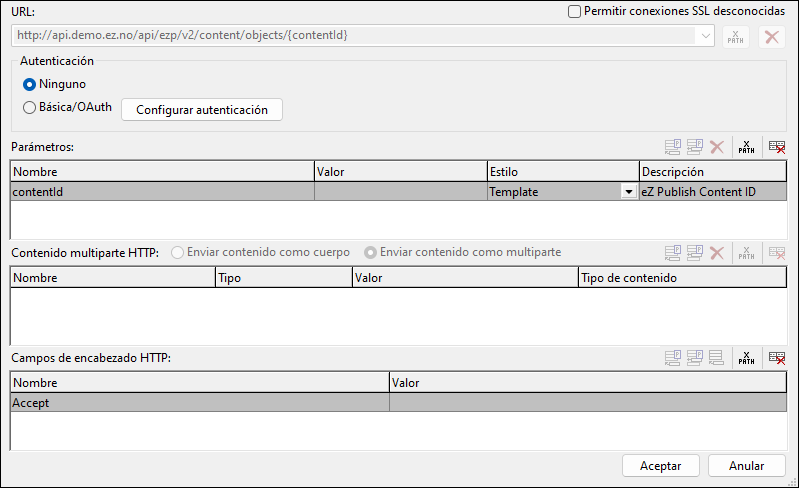Click reset table icon in Parámetros toolbar
799x488 pixels.
pos(777,147)
